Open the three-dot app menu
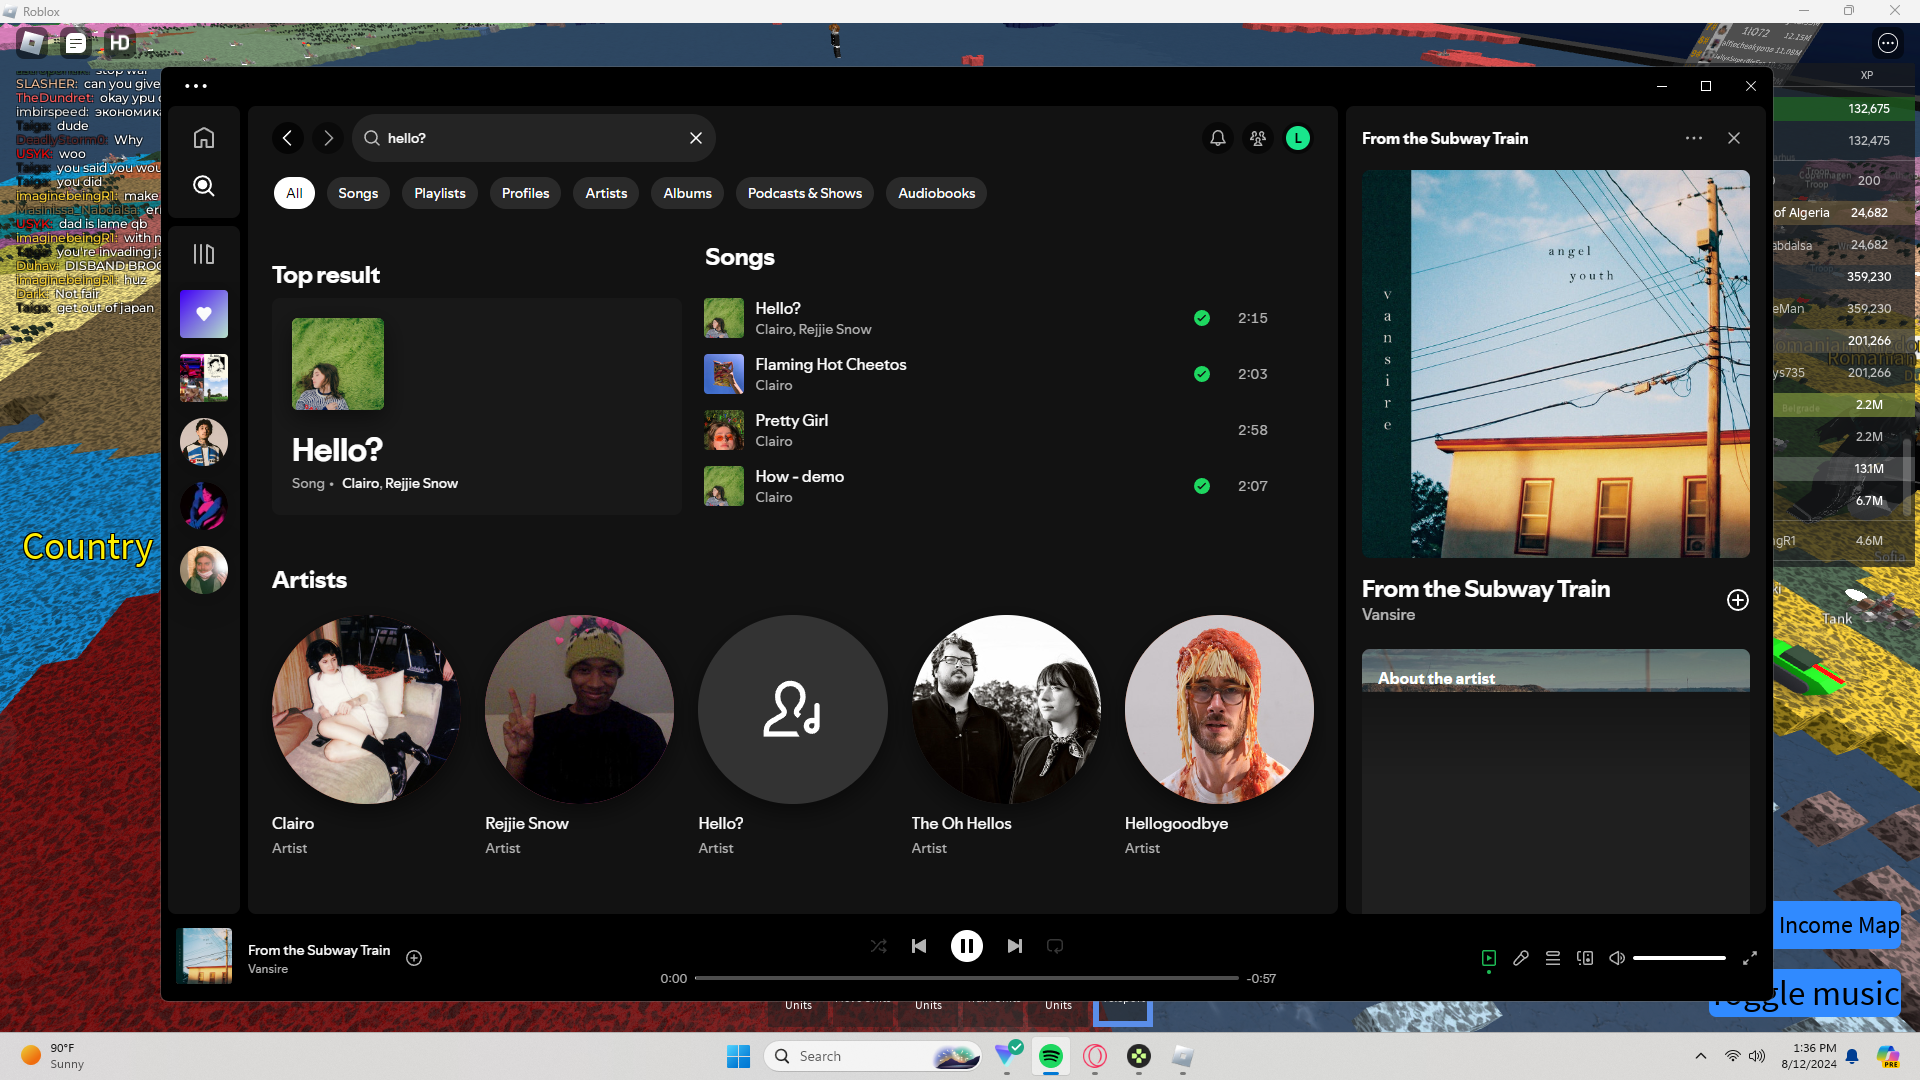The image size is (1920, 1080). click(196, 86)
